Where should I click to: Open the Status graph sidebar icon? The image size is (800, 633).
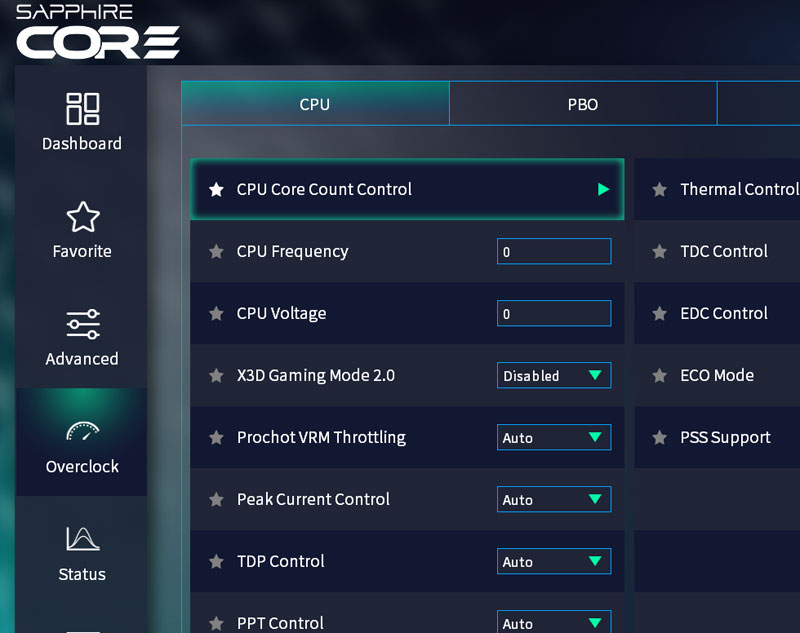[82, 540]
